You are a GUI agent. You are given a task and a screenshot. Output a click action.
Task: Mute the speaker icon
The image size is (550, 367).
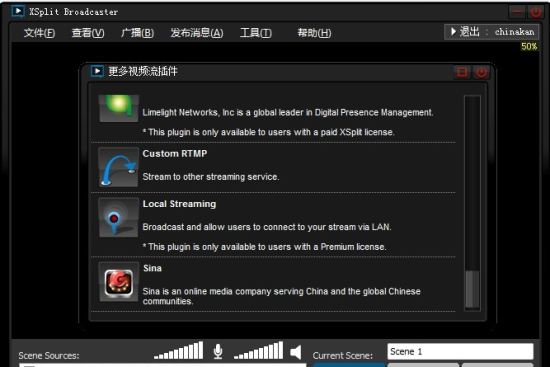click(296, 352)
